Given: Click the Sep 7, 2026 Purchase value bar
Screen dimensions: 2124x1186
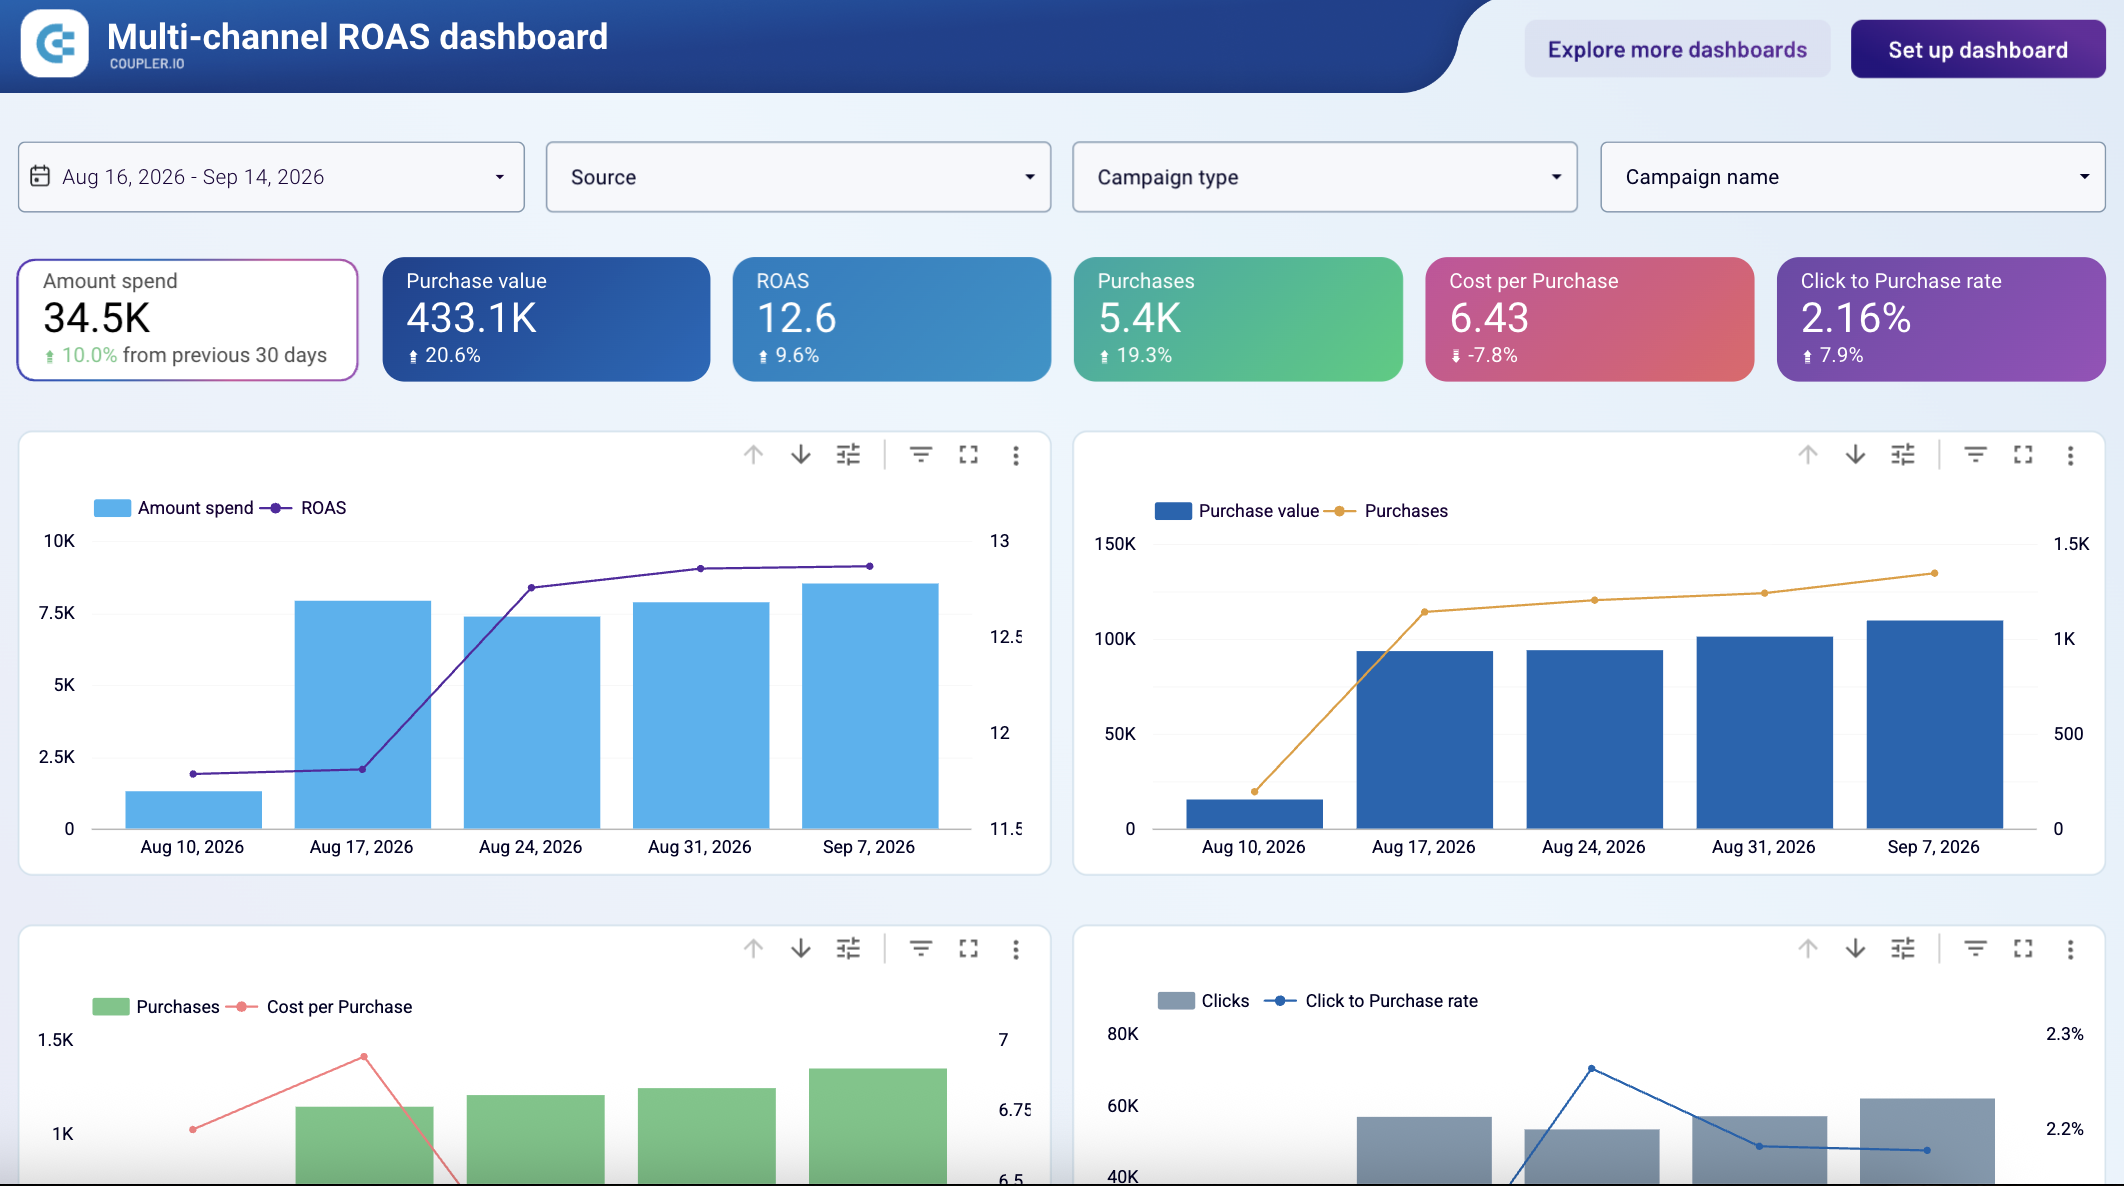Looking at the screenshot, I should pyautogui.click(x=1934, y=725).
